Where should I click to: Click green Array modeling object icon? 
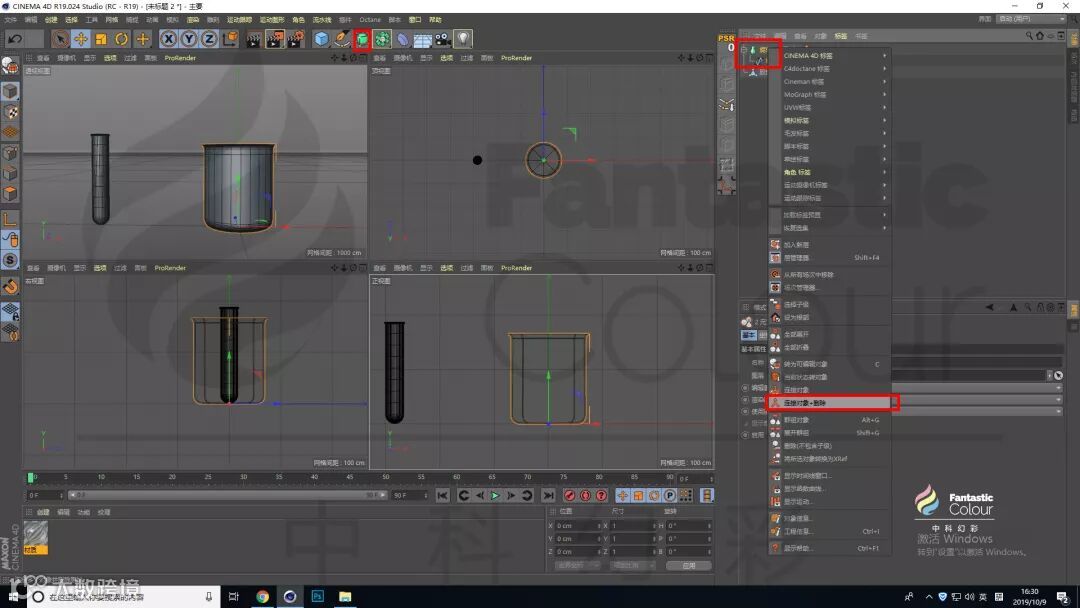[x=382, y=39]
